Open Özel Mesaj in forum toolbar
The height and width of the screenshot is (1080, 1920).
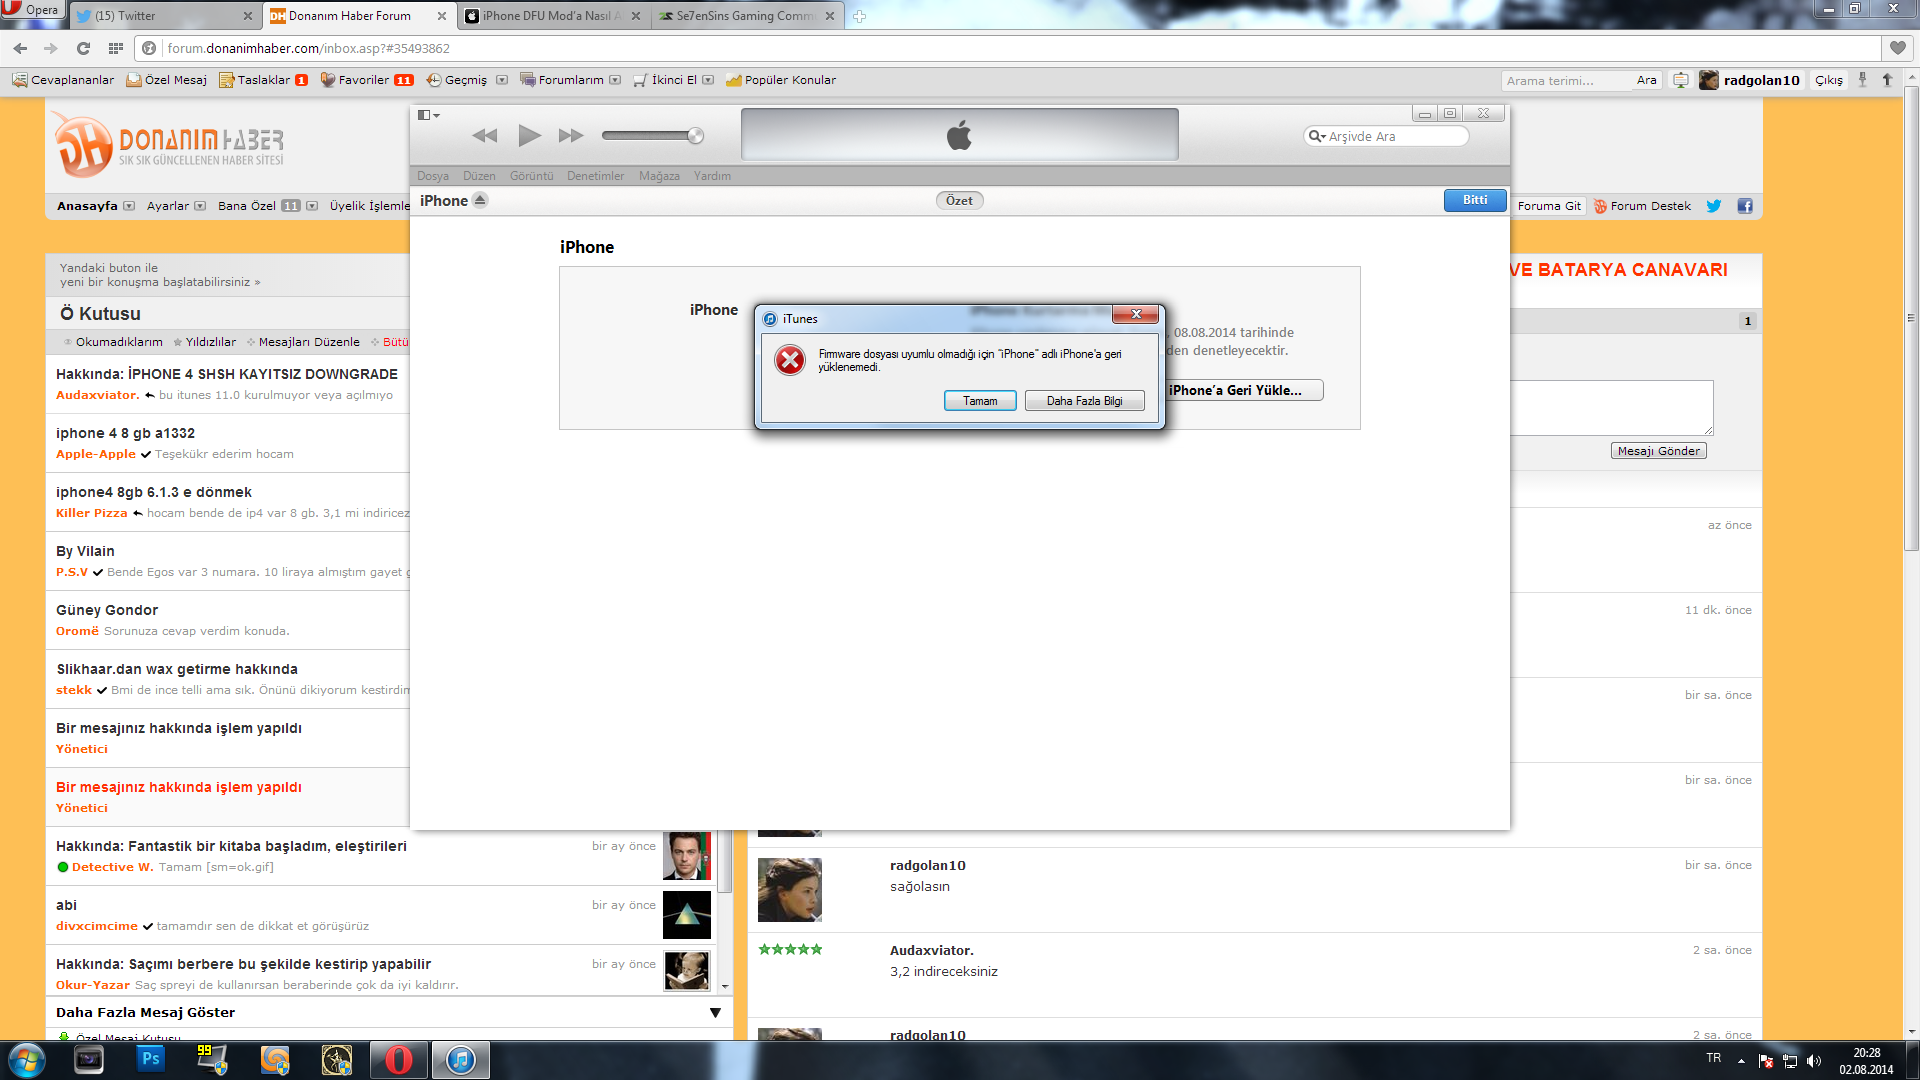[x=166, y=80]
